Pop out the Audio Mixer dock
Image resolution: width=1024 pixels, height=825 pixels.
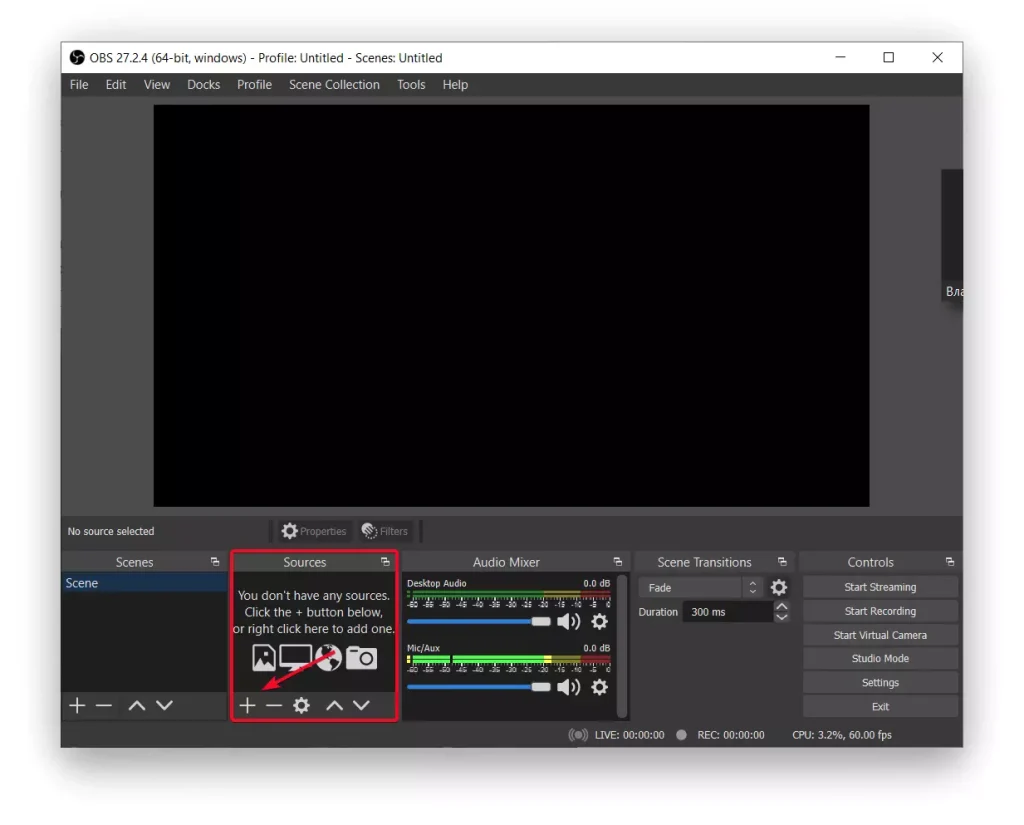tap(618, 562)
